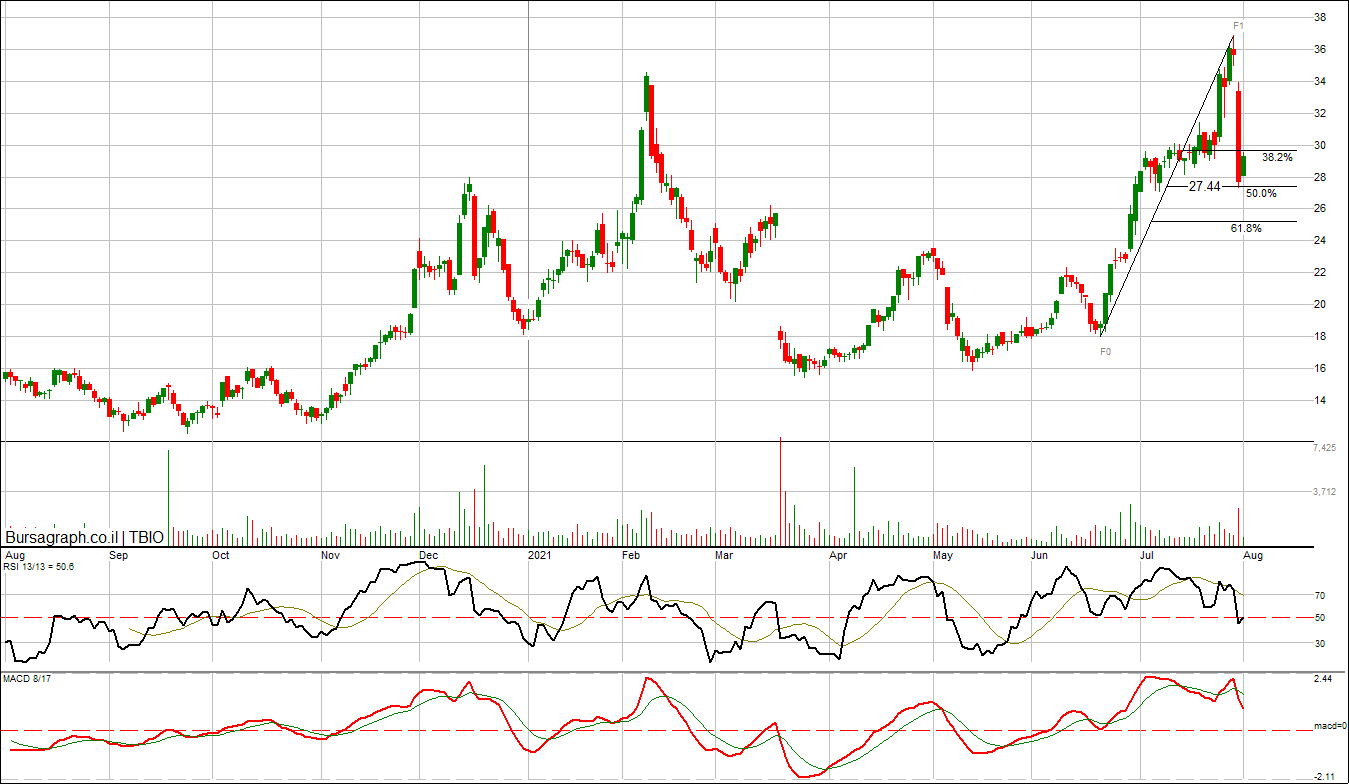The image size is (1349, 784).
Task: Click the 26 value on the price axis
Action: [x=1320, y=208]
